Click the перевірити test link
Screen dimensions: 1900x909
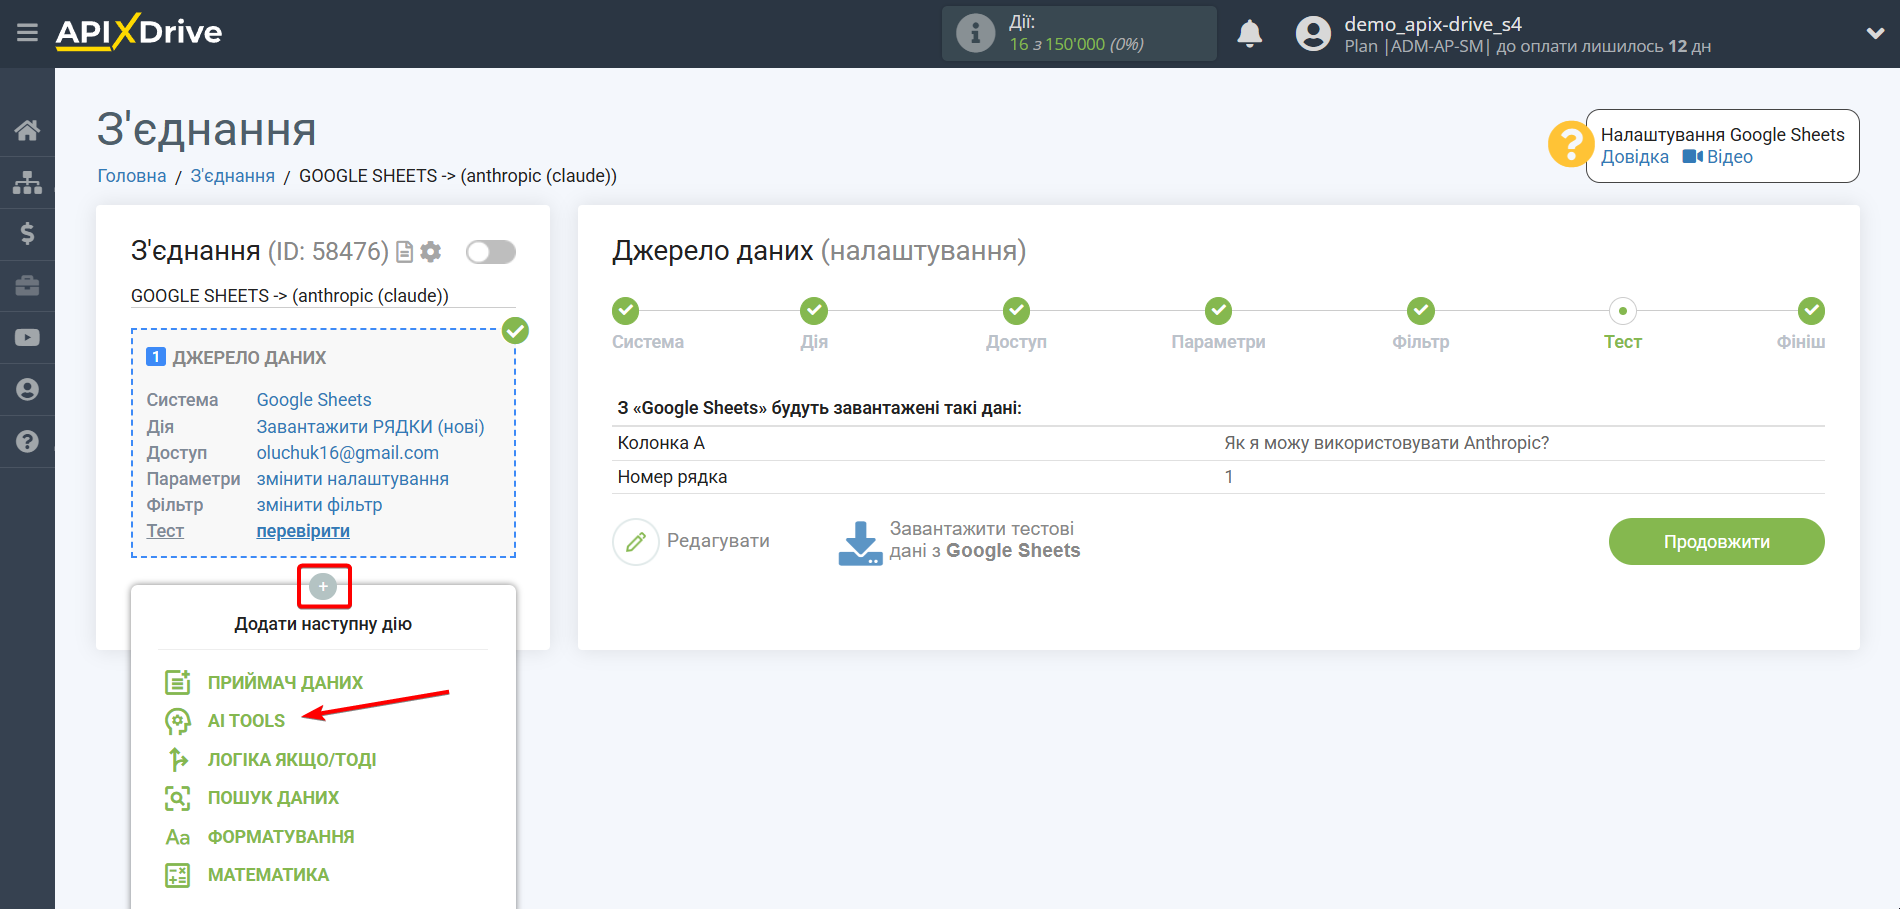click(x=303, y=531)
